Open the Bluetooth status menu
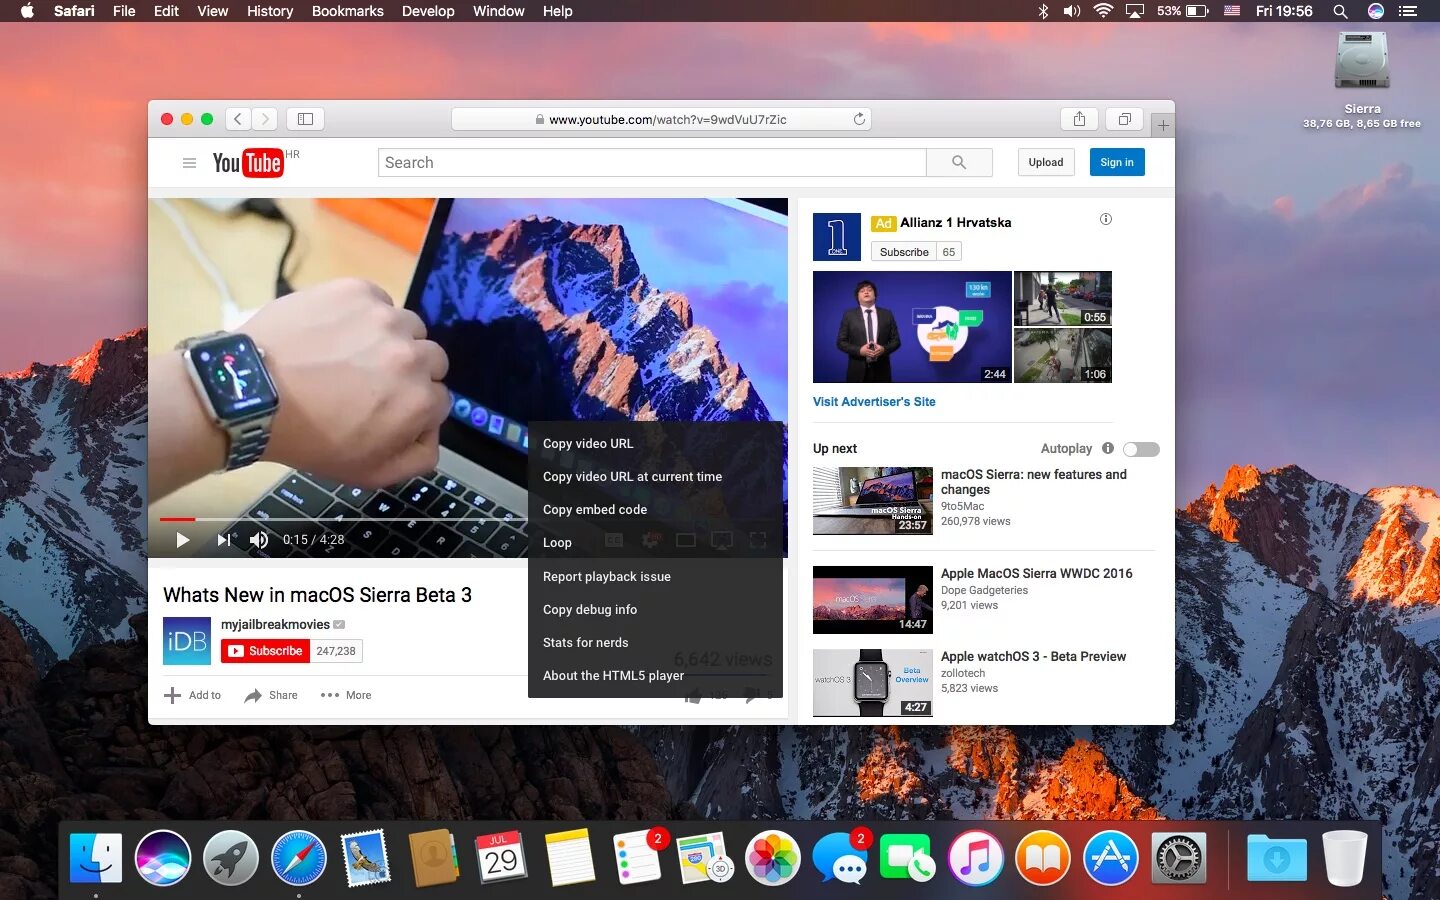The width and height of the screenshot is (1440, 900). [x=1043, y=11]
